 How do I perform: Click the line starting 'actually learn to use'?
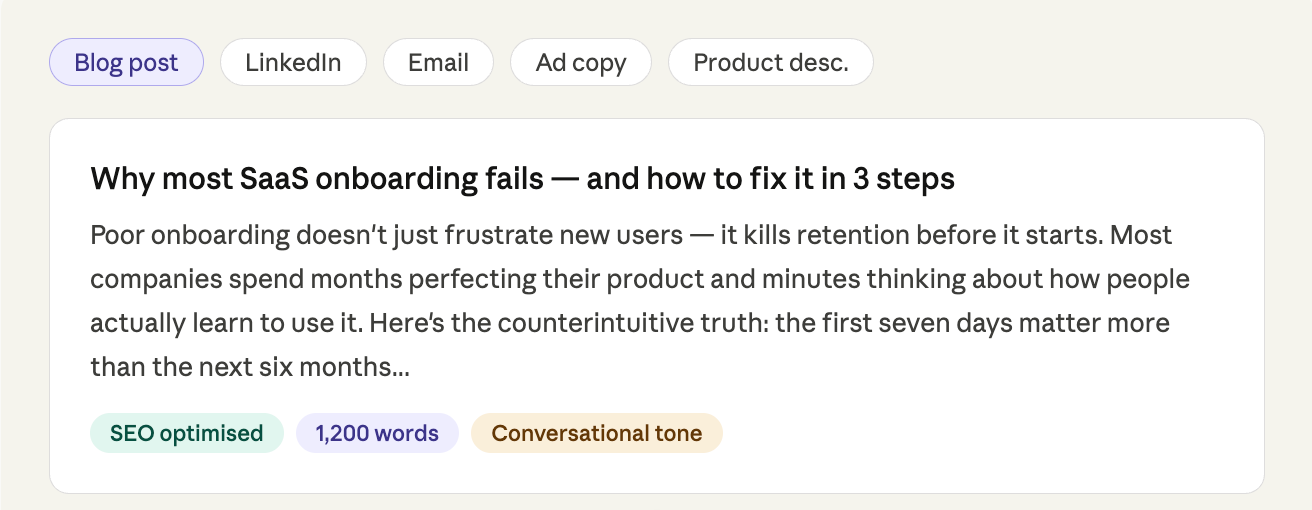[629, 324]
